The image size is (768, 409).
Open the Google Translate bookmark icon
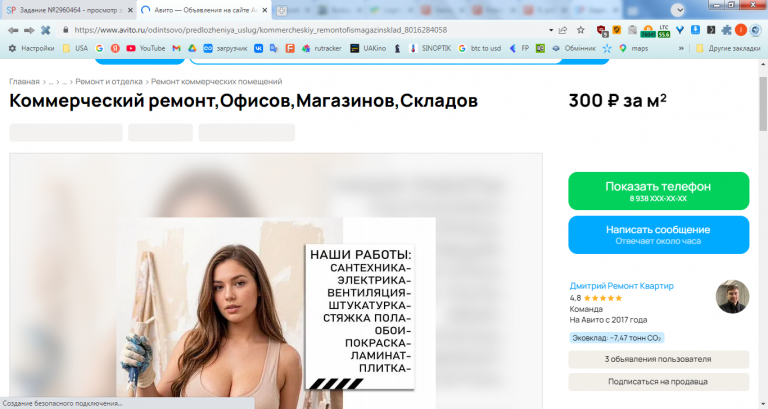[274, 48]
